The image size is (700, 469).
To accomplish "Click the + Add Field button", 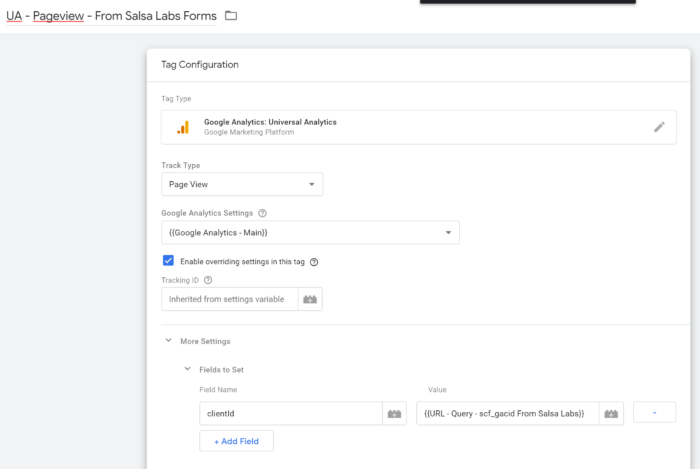I will tap(236, 440).
